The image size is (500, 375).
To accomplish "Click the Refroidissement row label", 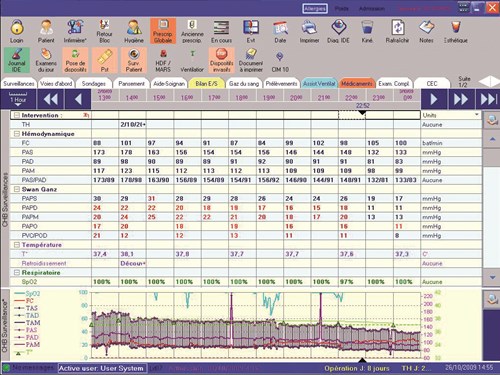I will [44, 263].
